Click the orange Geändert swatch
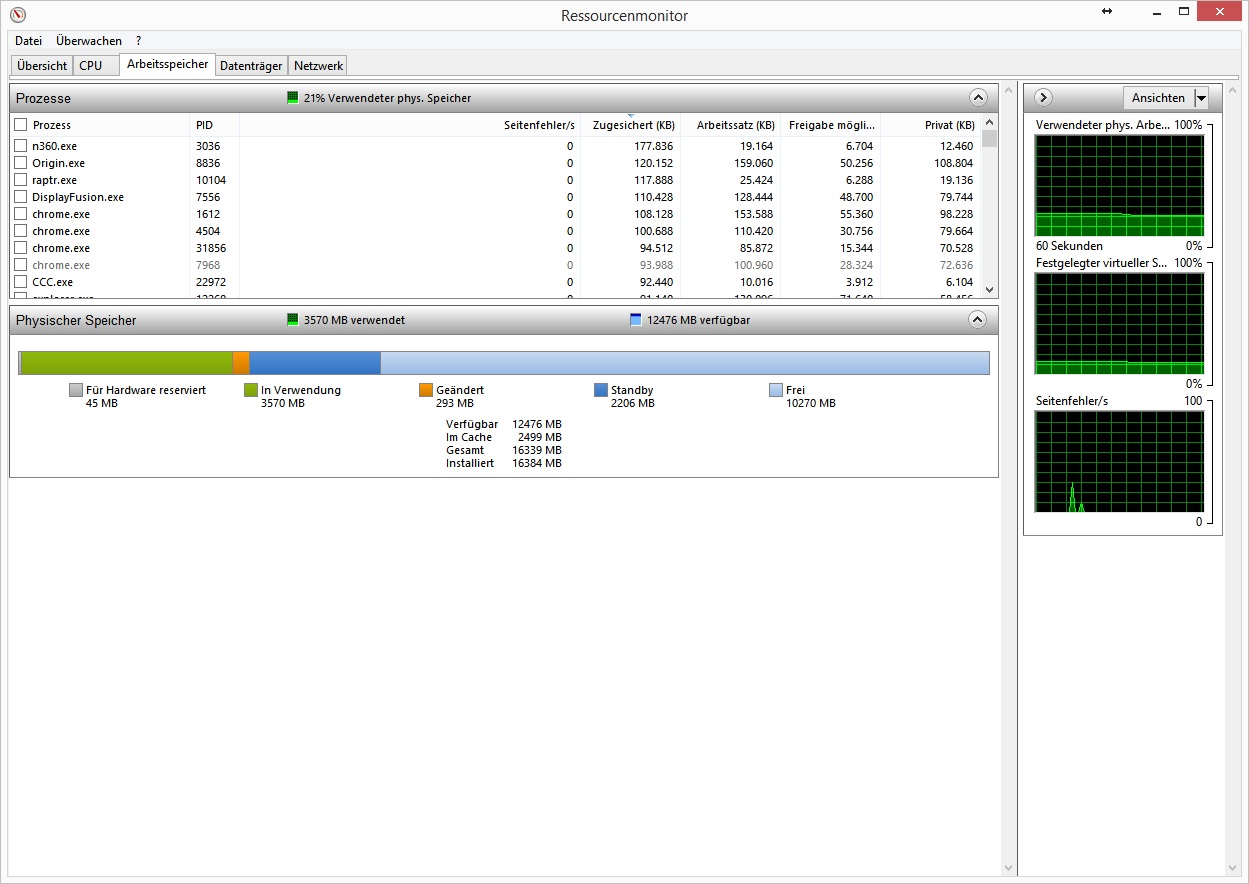This screenshot has height=884, width=1249. tap(426, 390)
